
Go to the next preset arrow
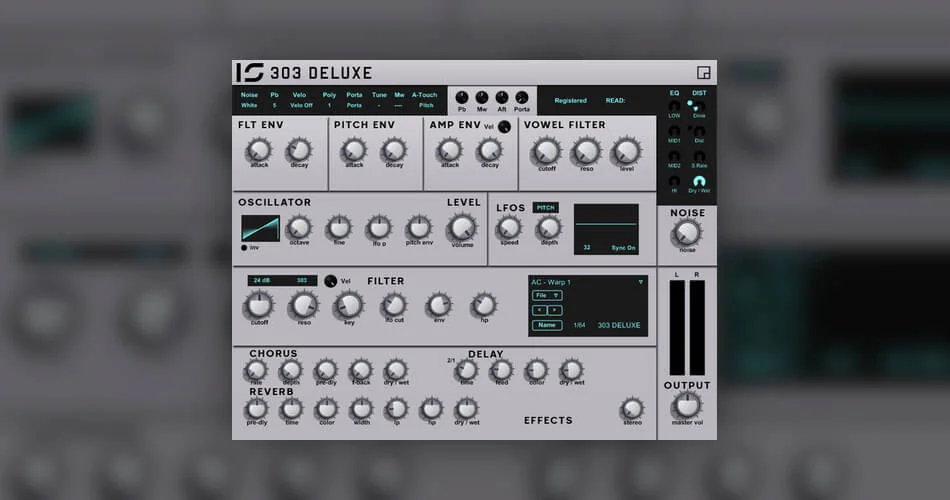(555, 310)
